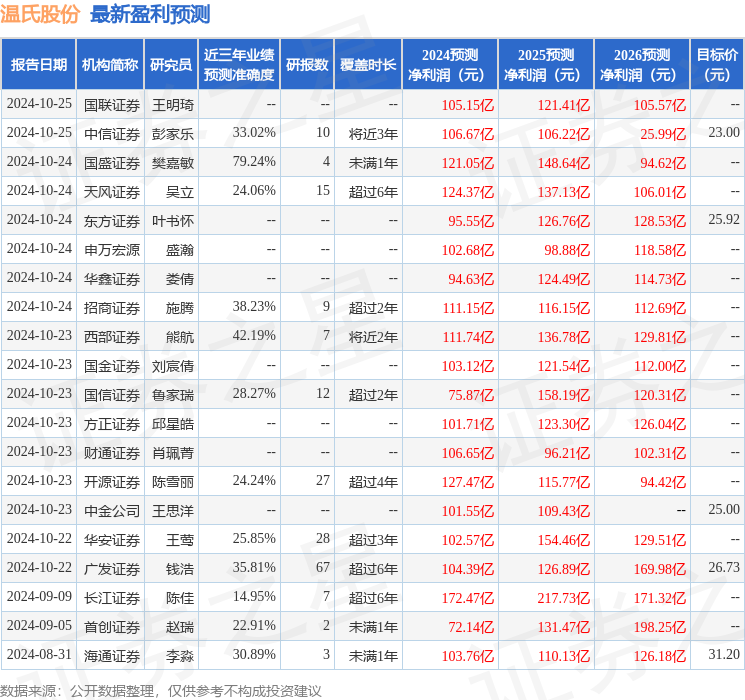Screen dimensions: 745x700
Task: Click the 2024-08-31 report date
Action: 39,654
